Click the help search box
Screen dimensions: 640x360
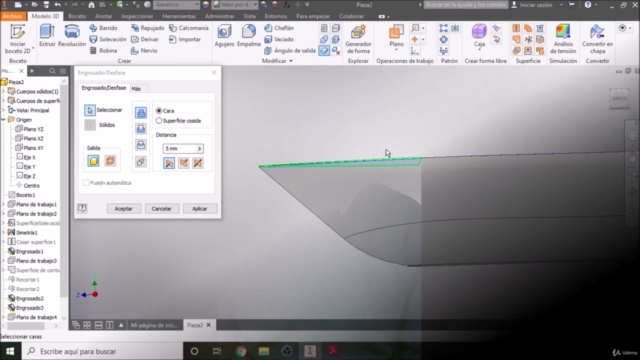click(466, 5)
